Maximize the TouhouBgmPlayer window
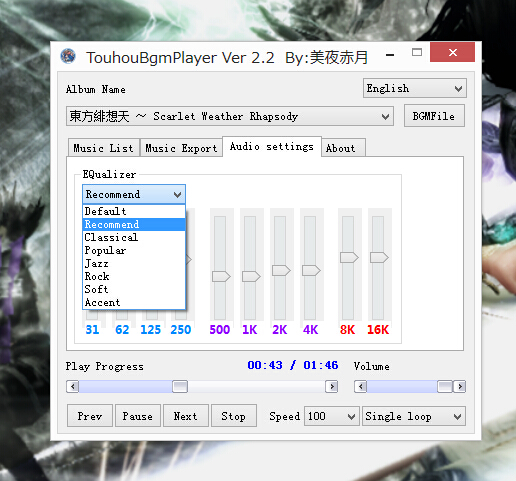 pos(417,52)
